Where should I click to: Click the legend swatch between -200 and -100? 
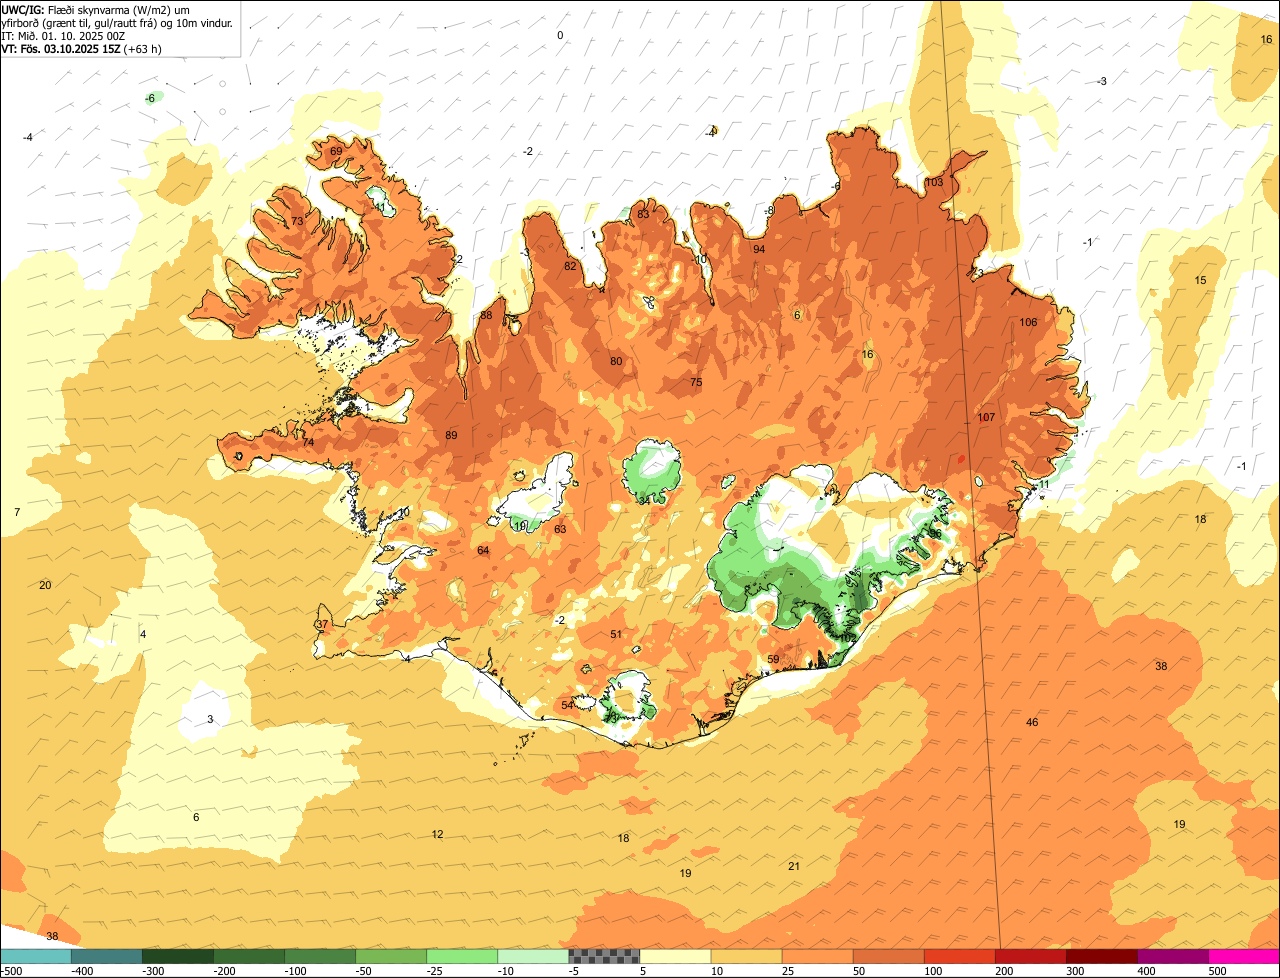click(249, 956)
